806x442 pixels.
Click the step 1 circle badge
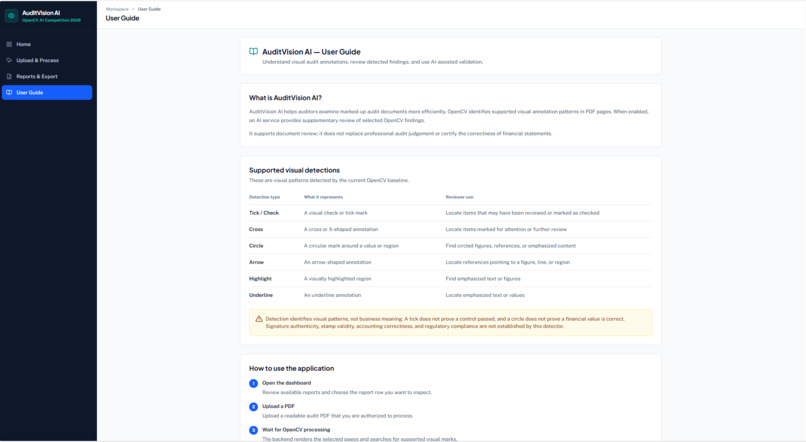tap(253, 383)
